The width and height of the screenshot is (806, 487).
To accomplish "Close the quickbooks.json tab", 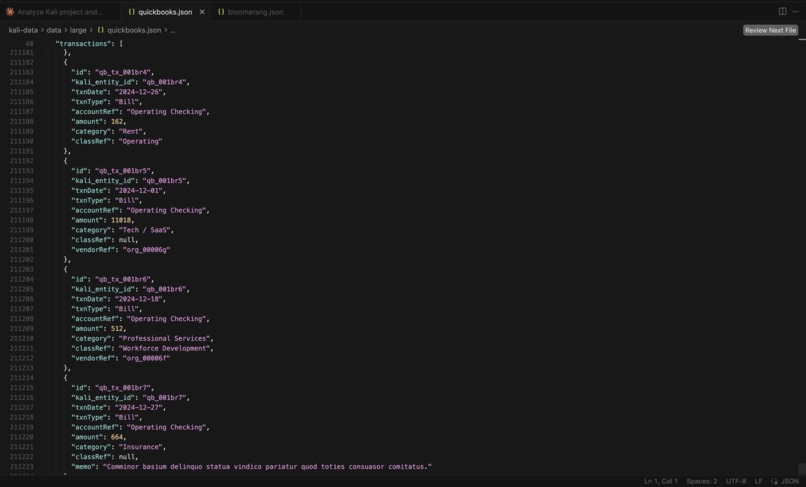I will click(x=202, y=12).
